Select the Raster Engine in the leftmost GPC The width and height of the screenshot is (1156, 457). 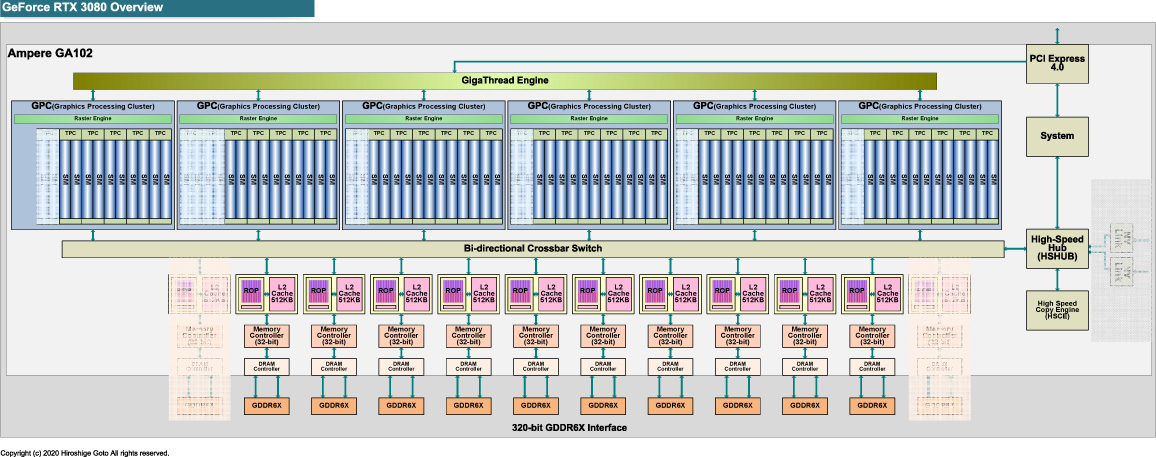(x=93, y=119)
